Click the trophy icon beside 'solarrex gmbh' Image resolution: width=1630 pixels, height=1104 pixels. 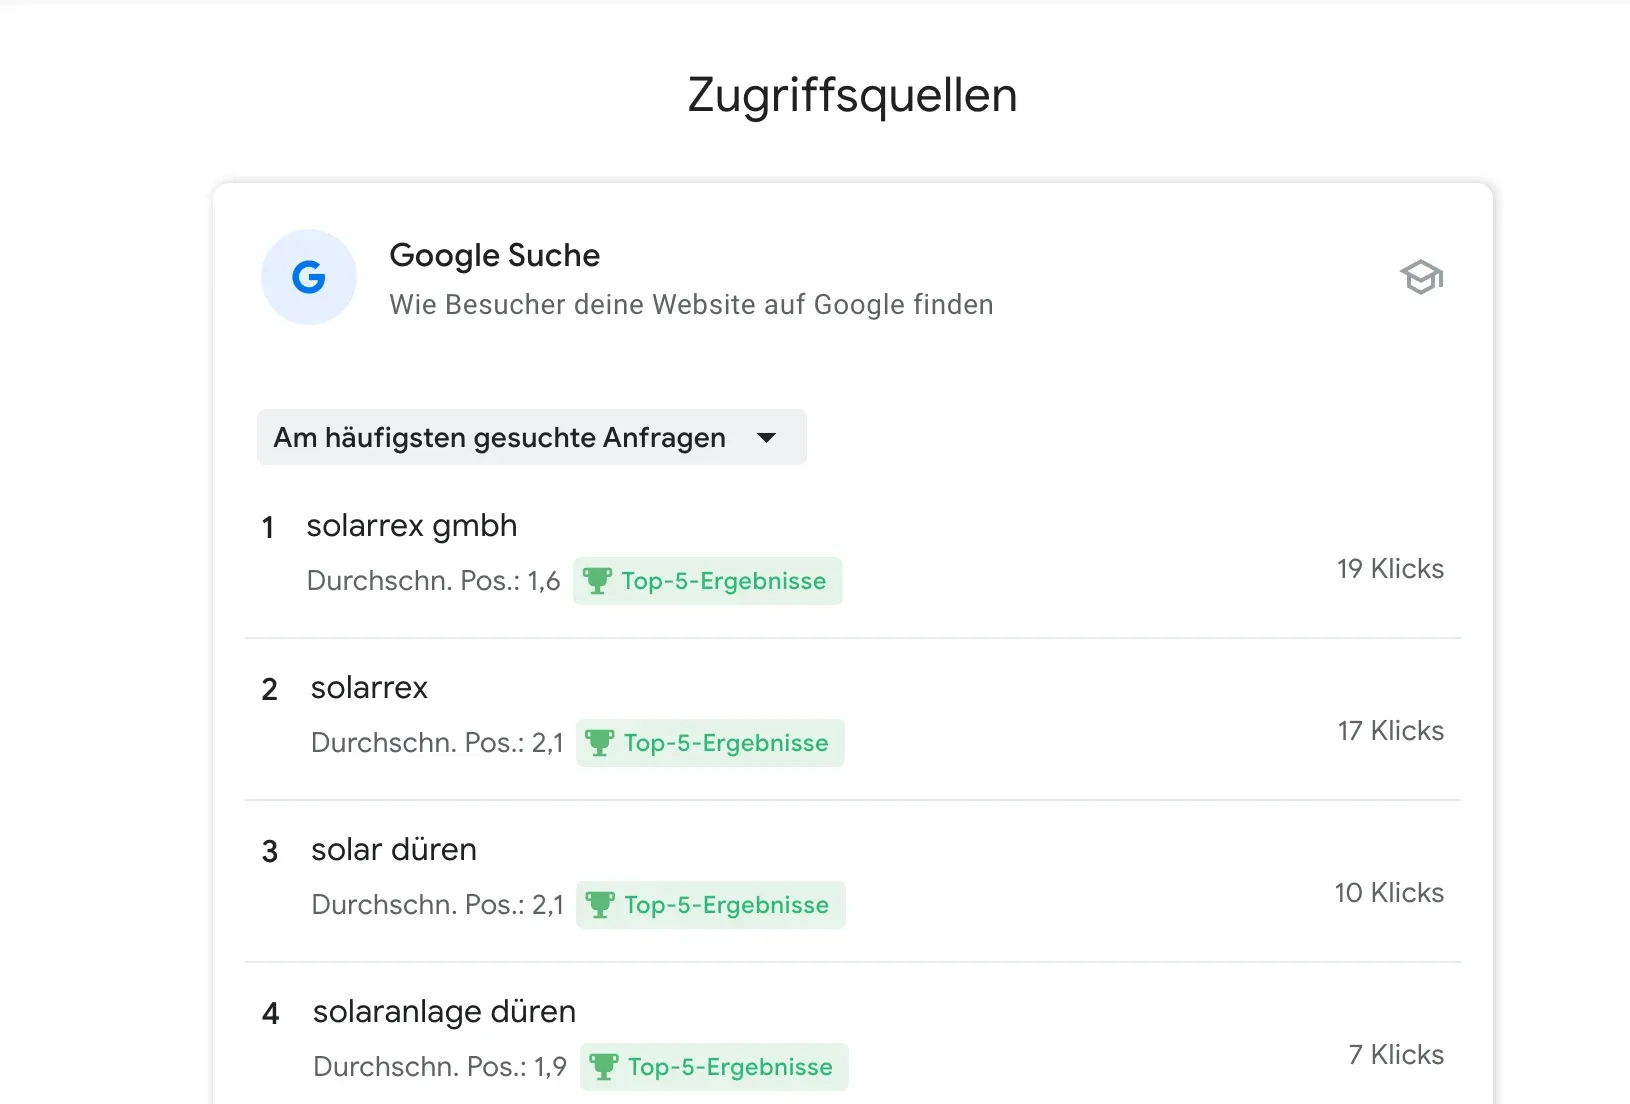tap(599, 580)
